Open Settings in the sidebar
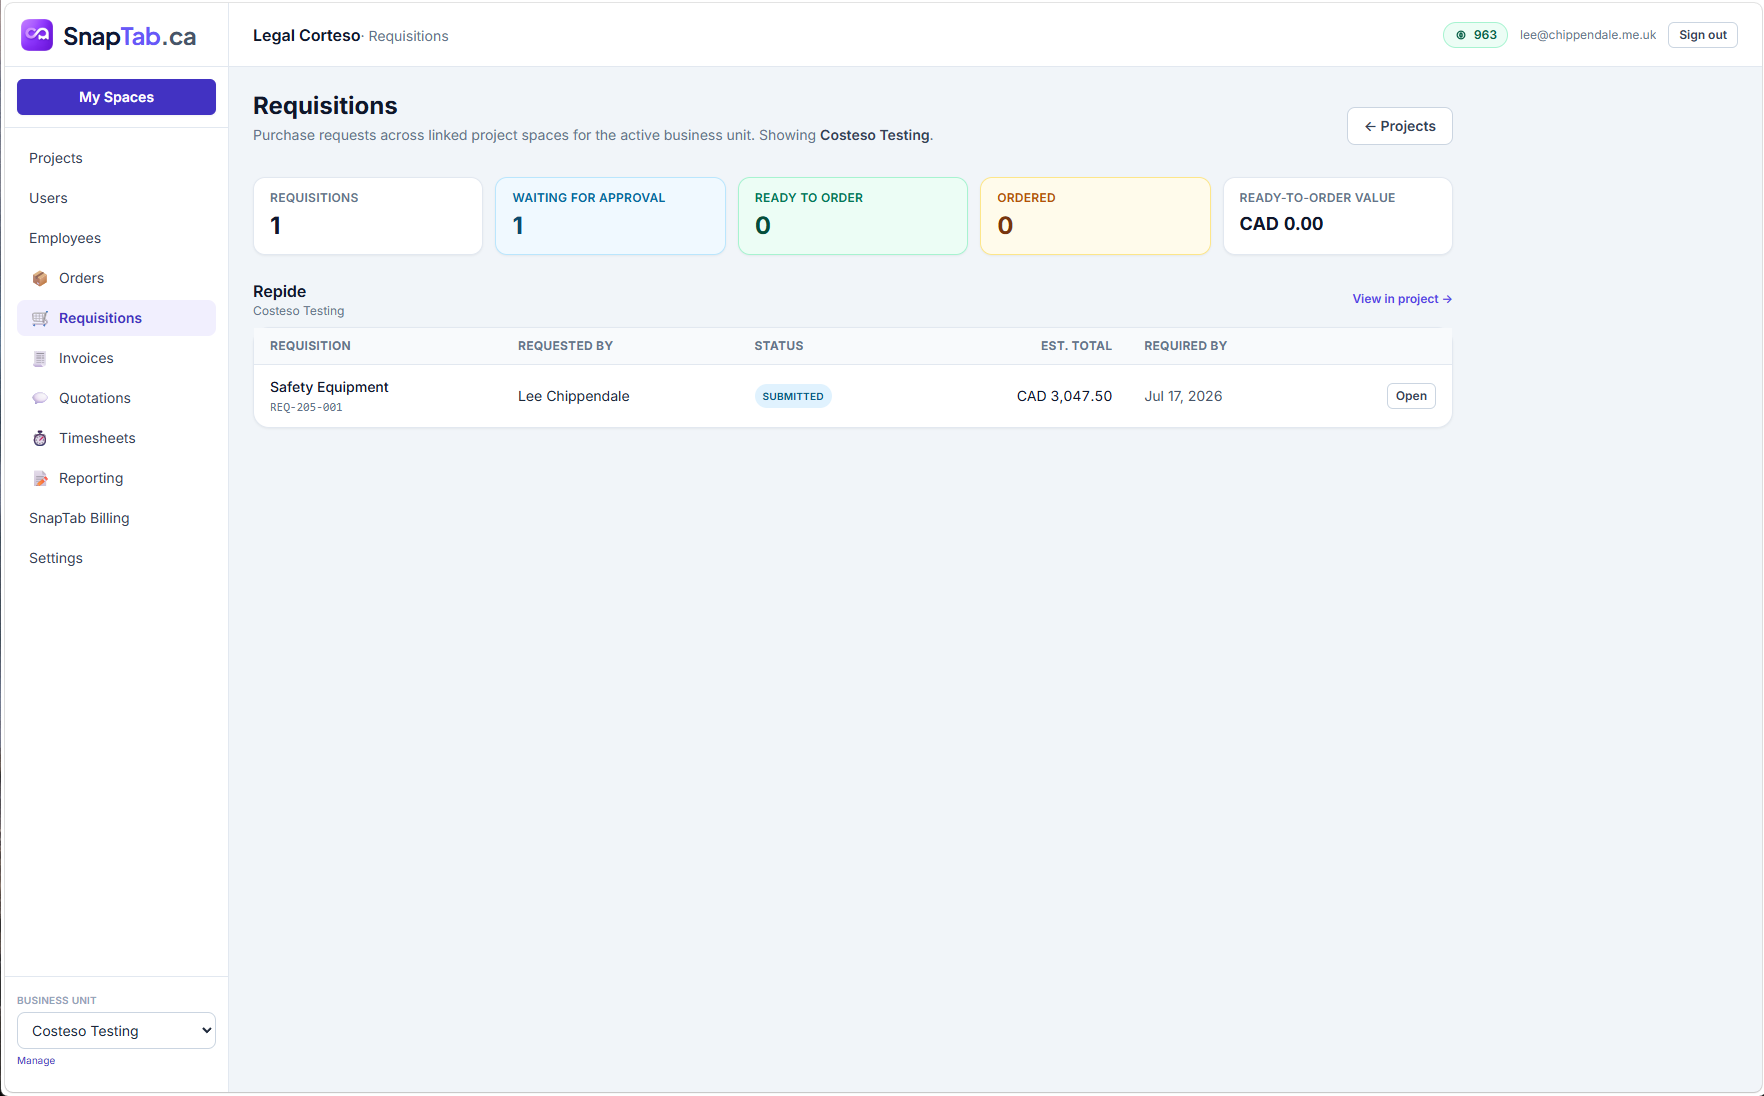1764x1096 pixels. point(56,558)
